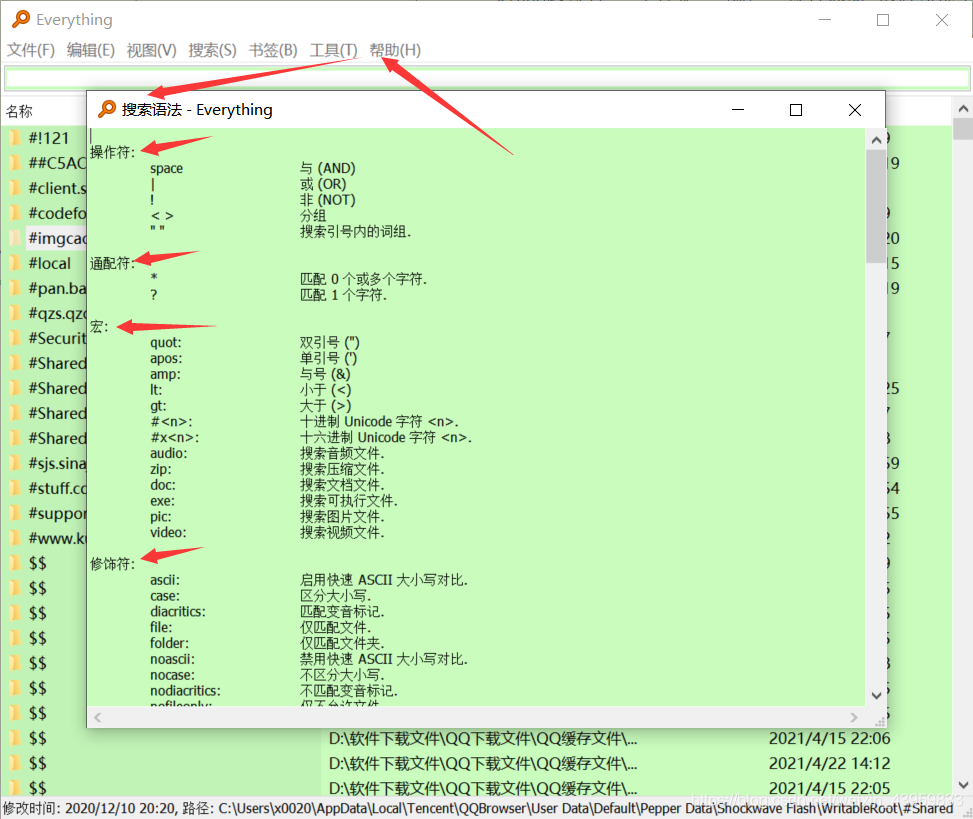This screenshot has width=973, height=819.
Task: Open the 编辑(E) menu
Action: 91,50
